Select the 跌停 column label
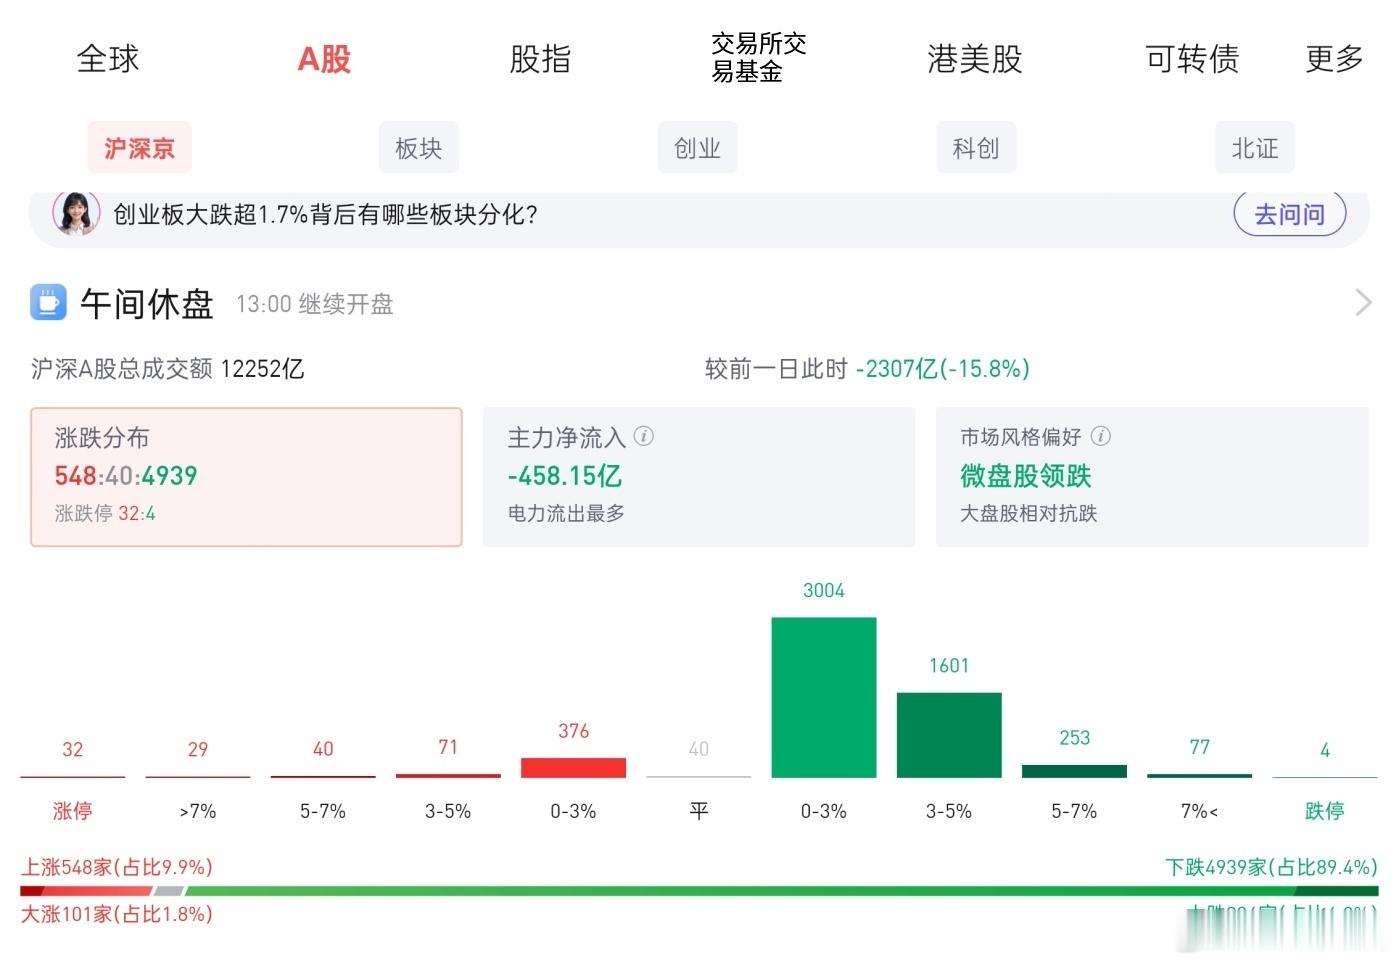 [1325, 811]
